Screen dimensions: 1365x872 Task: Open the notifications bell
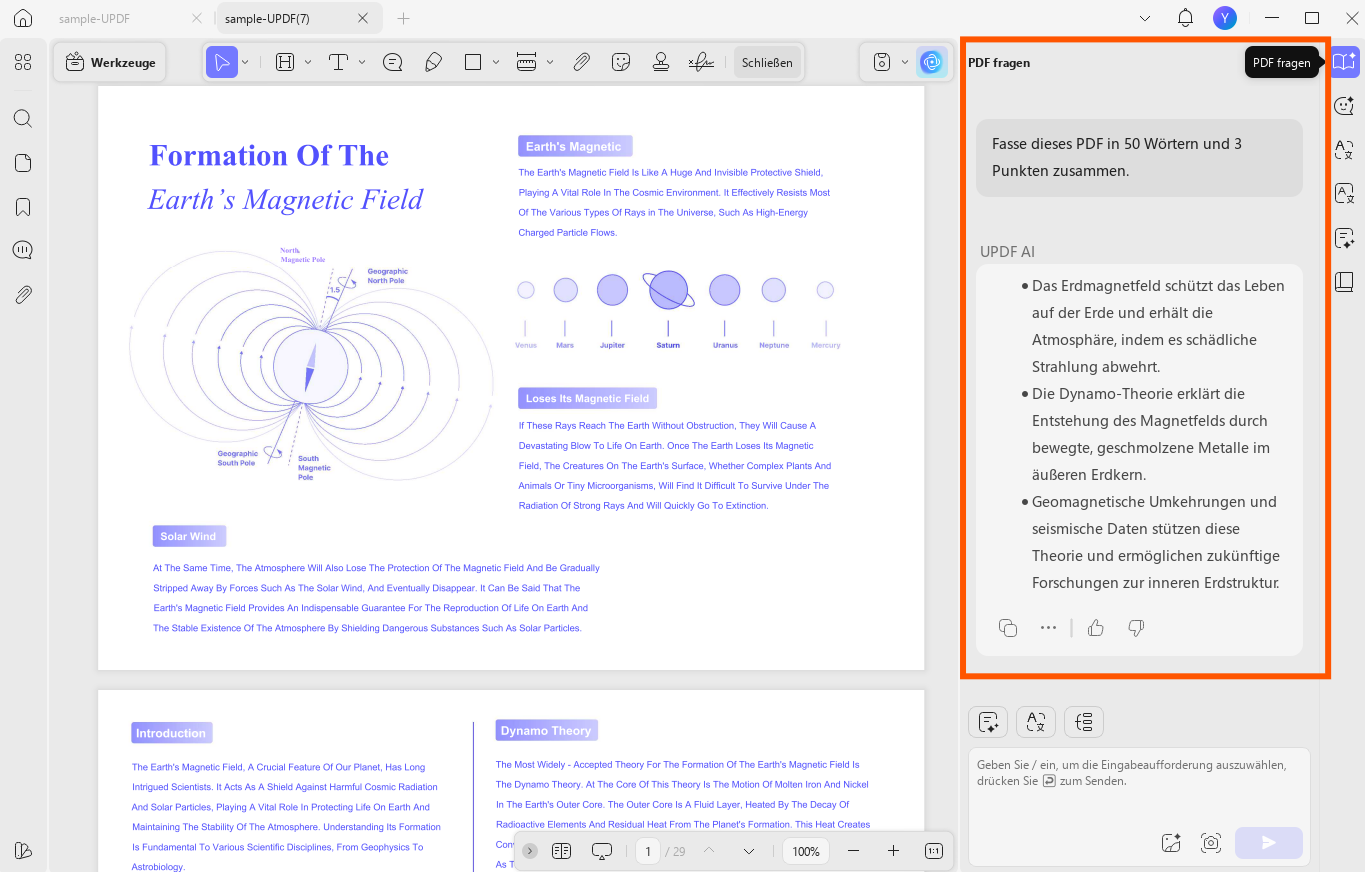coord(1185,18)
